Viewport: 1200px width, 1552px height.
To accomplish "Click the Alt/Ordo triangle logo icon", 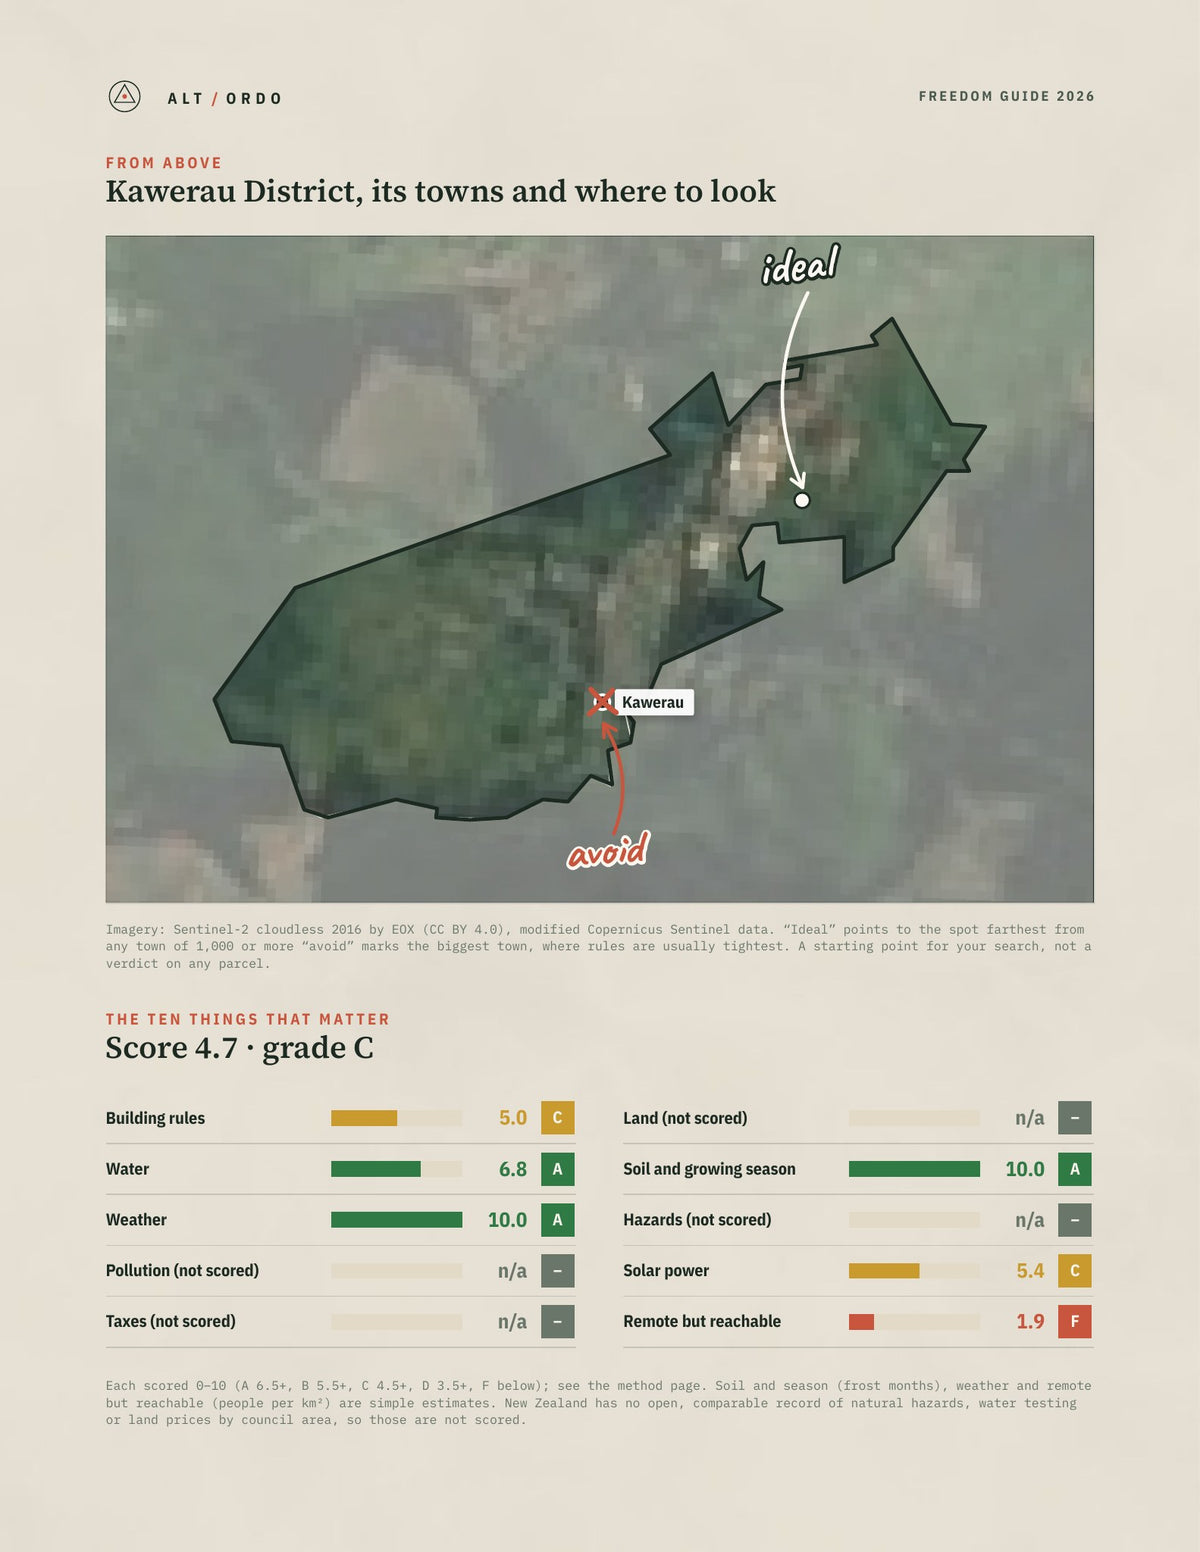I will pos(124,97).
